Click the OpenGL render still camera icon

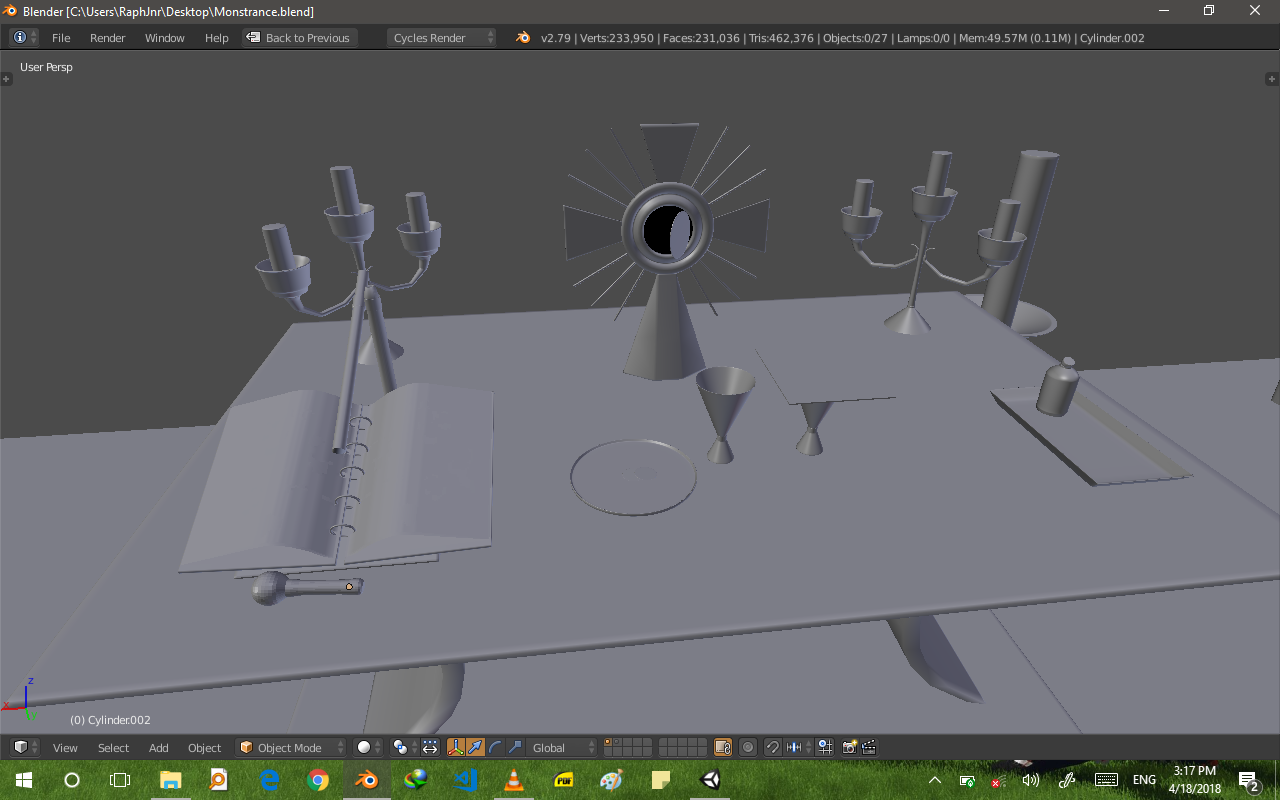(x=847, y=747)
